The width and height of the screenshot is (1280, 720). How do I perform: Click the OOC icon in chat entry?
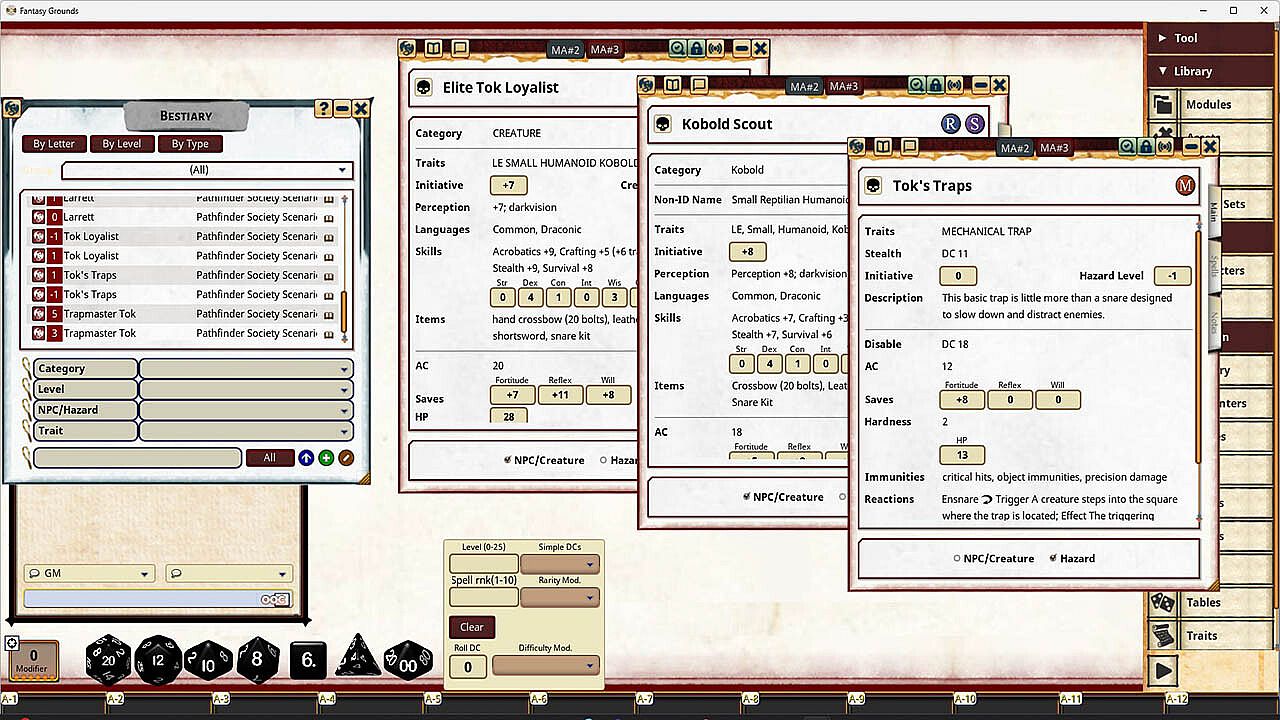point(275,599)
